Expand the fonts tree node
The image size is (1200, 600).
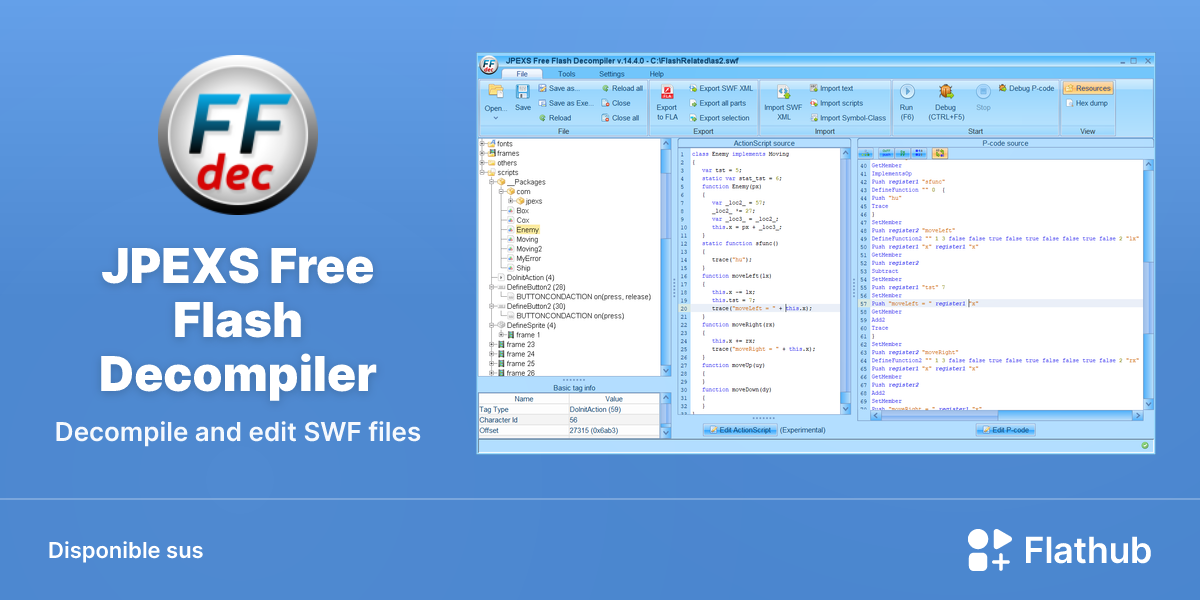click(483, 143)
